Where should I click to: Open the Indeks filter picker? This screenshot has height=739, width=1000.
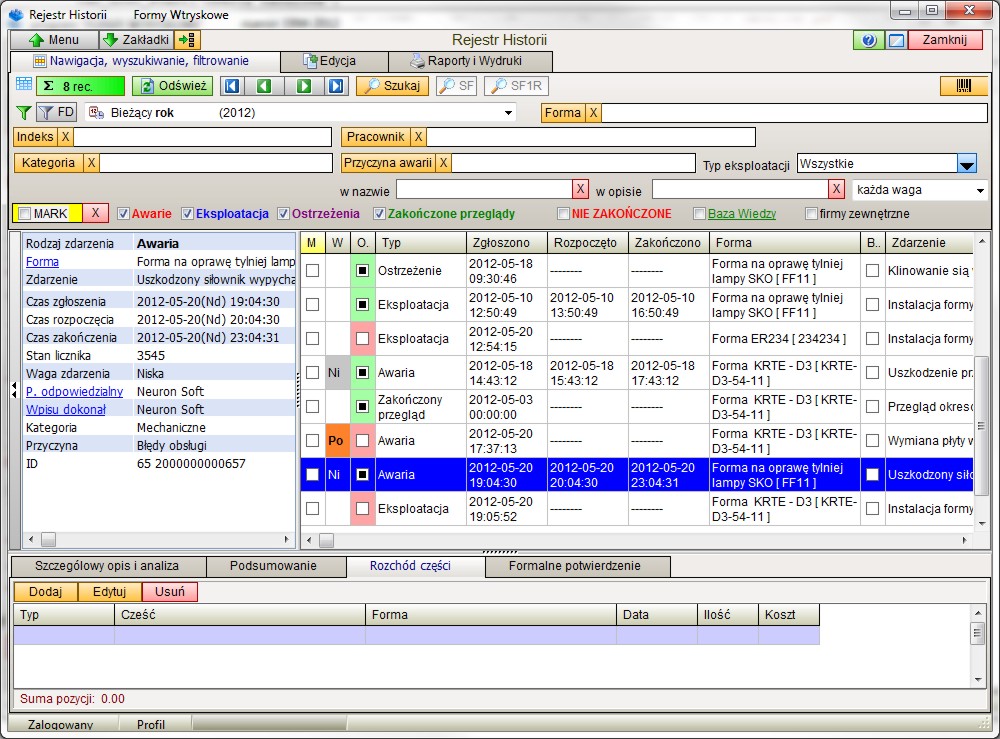pyautogui.click(x=35, y=136)
